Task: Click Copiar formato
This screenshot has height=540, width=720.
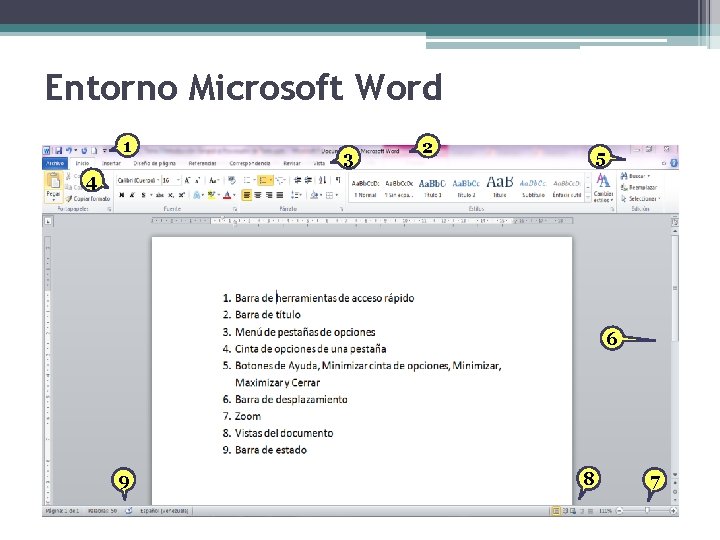Action: point(88,199)
